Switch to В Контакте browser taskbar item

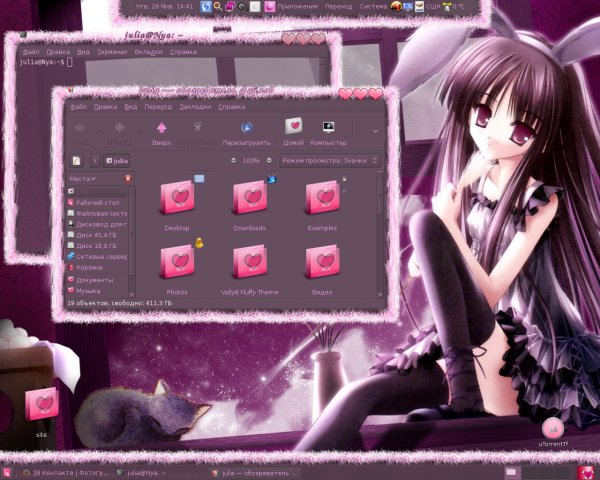(x=66, y=473)
